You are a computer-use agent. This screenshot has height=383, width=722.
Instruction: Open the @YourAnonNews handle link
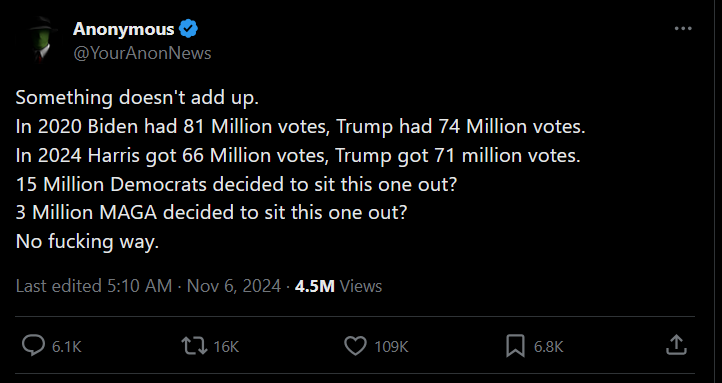coord(142,53)
